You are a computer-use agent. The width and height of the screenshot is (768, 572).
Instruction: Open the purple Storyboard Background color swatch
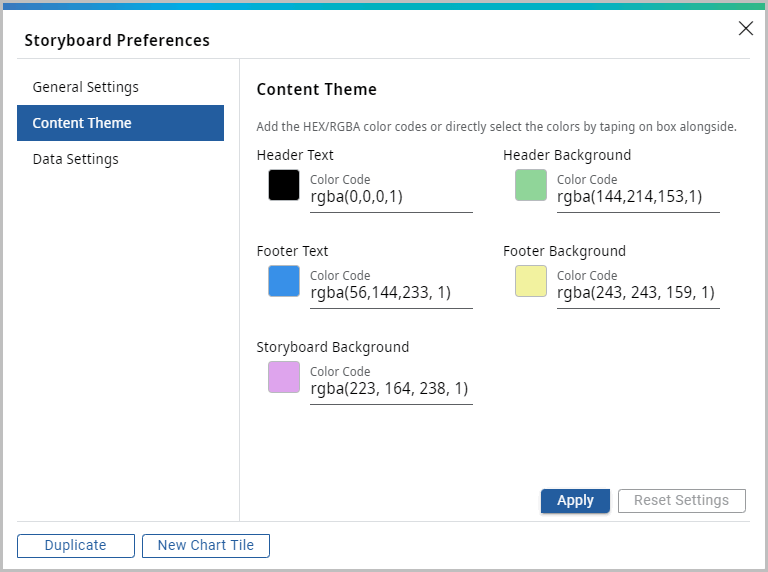(284, 377)
